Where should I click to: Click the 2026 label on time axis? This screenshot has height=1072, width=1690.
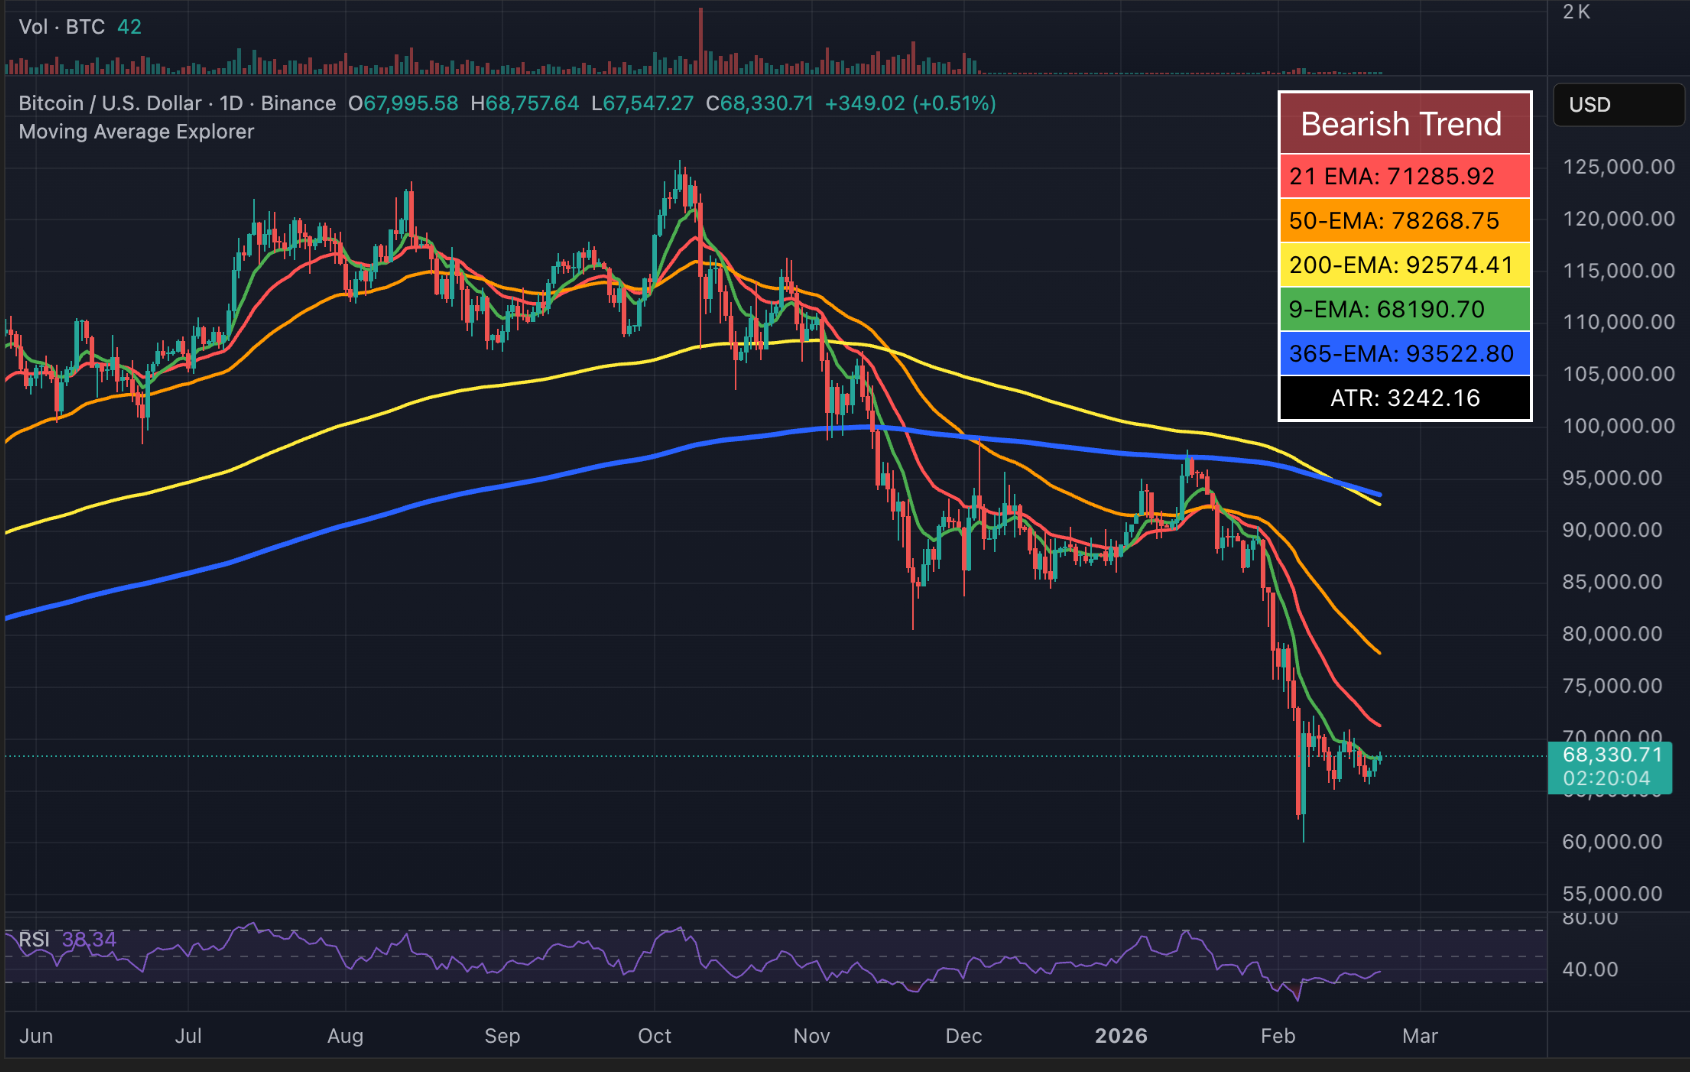(x=1120, y=1036)
